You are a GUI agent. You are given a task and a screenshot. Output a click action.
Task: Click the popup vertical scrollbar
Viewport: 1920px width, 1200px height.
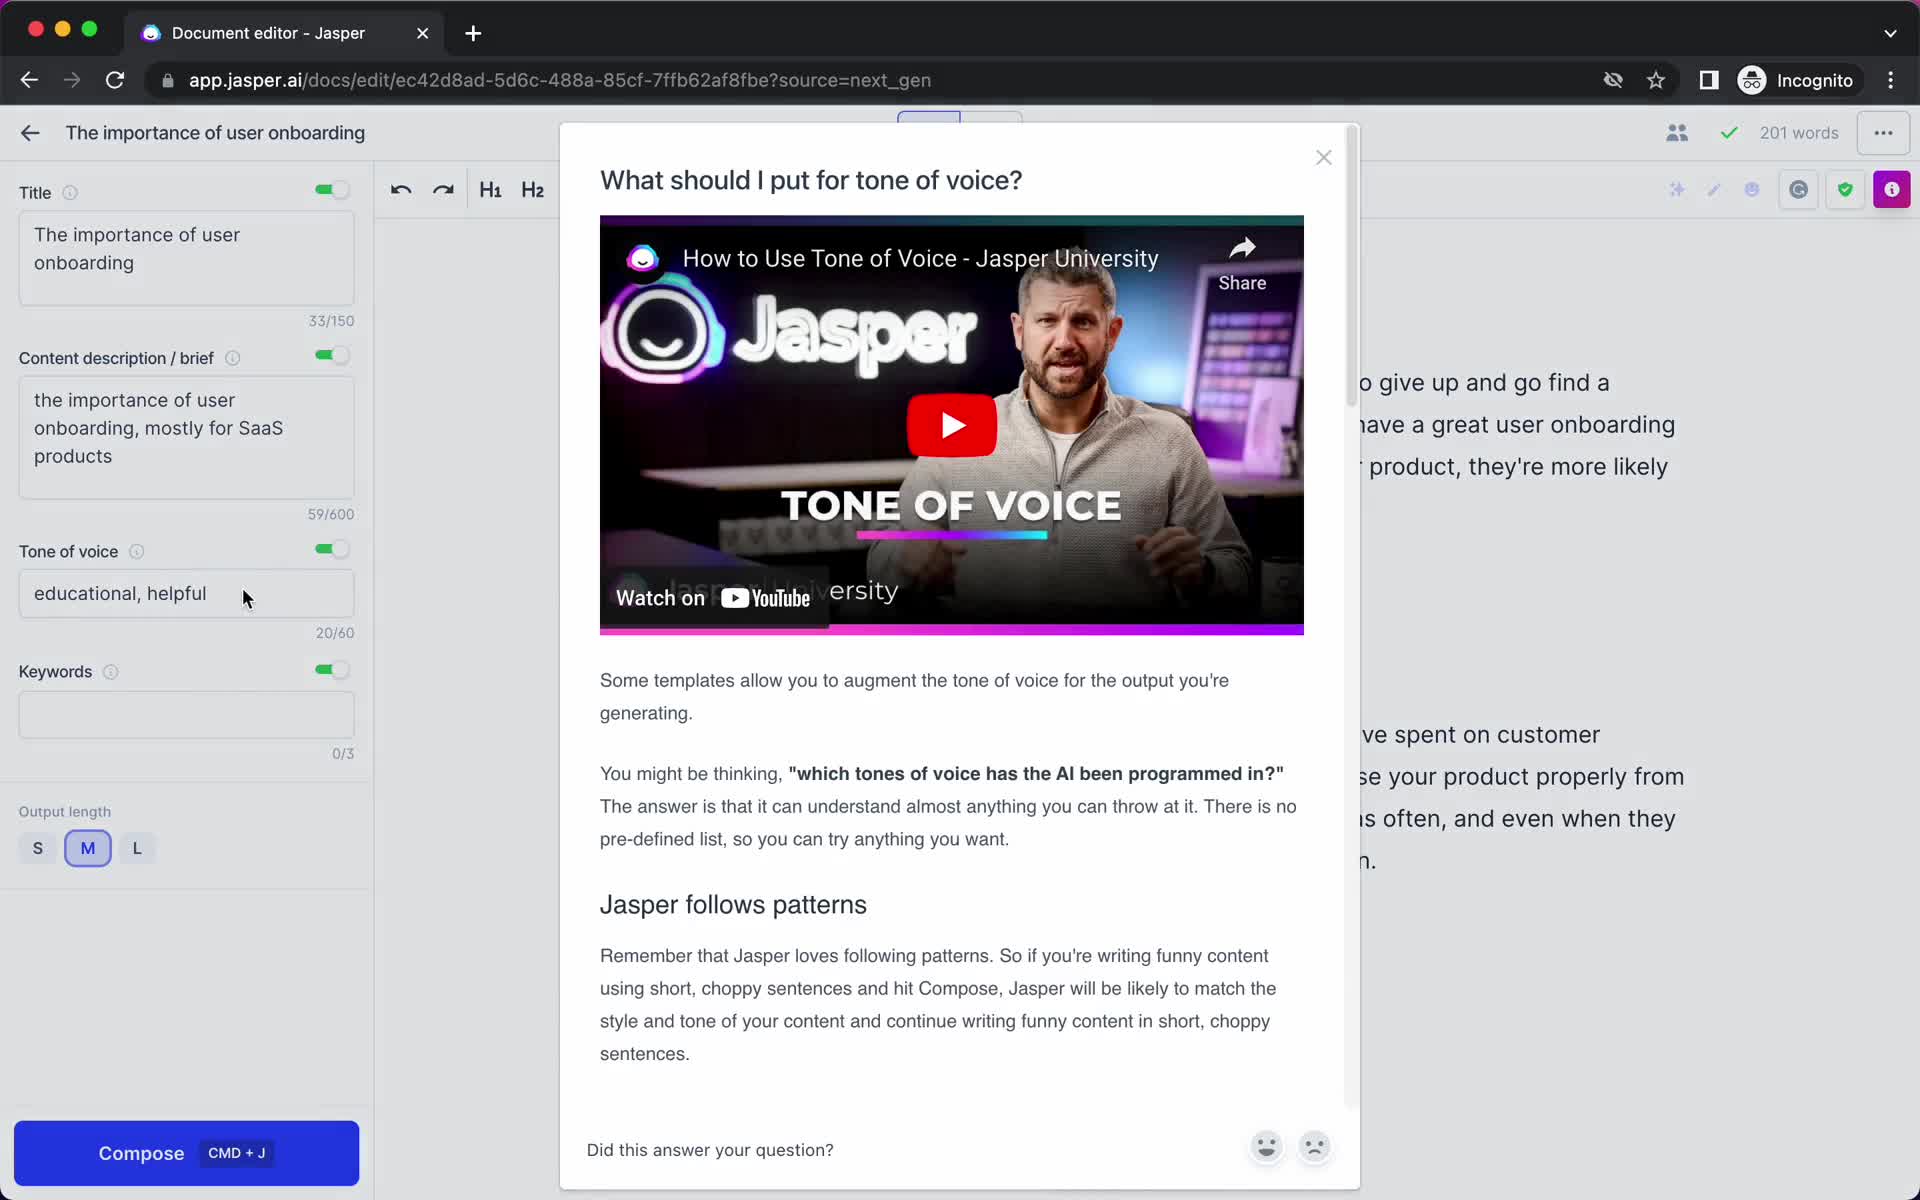coord(1351,266)
